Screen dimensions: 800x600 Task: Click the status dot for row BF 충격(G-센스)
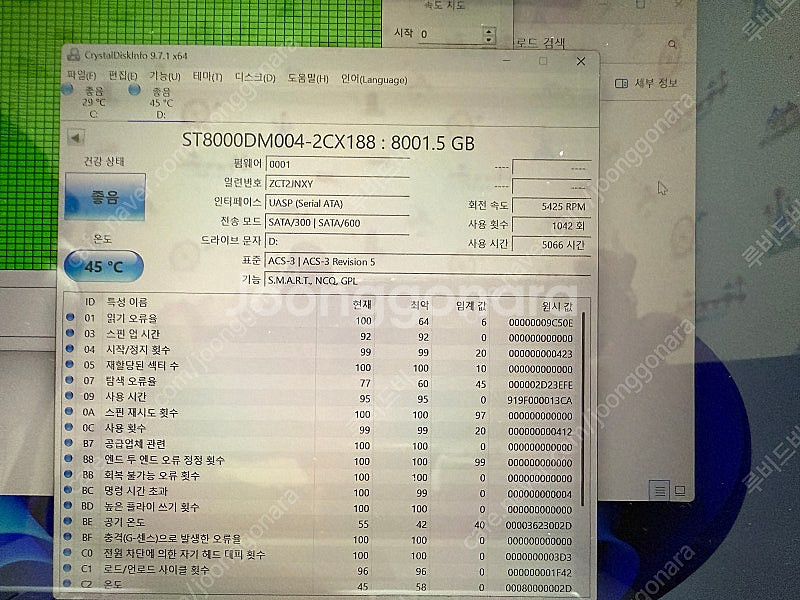(67, 537)
